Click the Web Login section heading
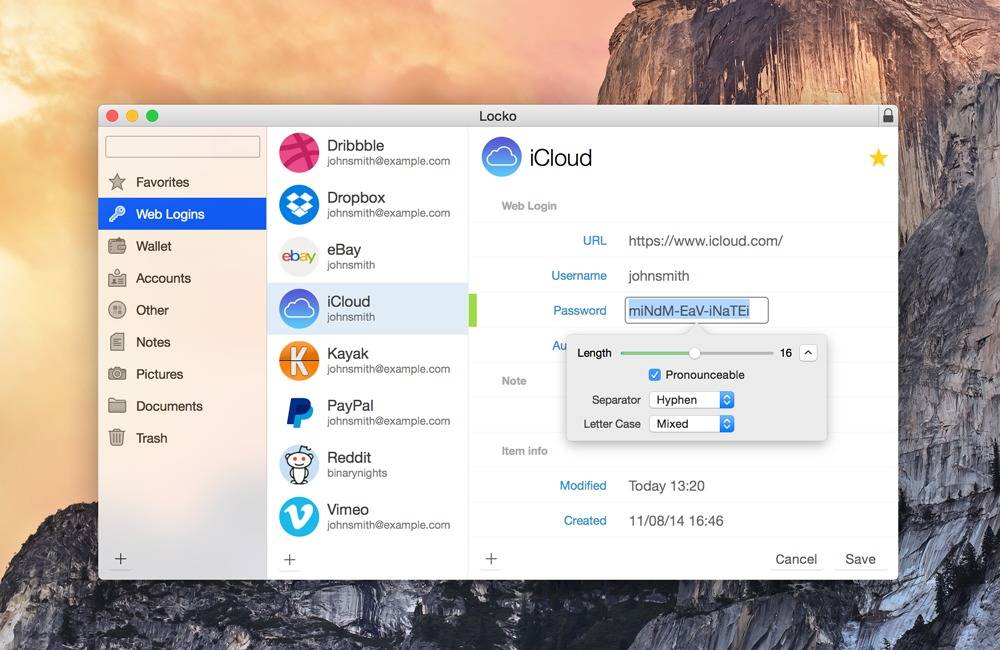Viewport: 1000px width, 650px height. coord(529,205)
